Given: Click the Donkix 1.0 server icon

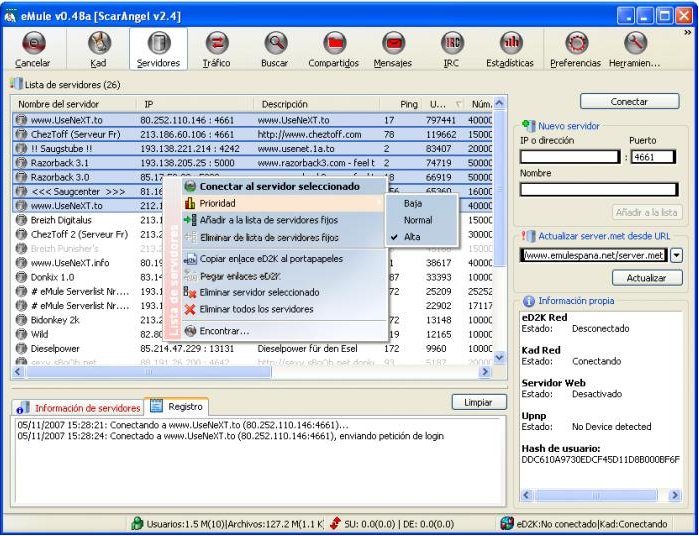Looking at the screenshot, I should coord(21,277).
